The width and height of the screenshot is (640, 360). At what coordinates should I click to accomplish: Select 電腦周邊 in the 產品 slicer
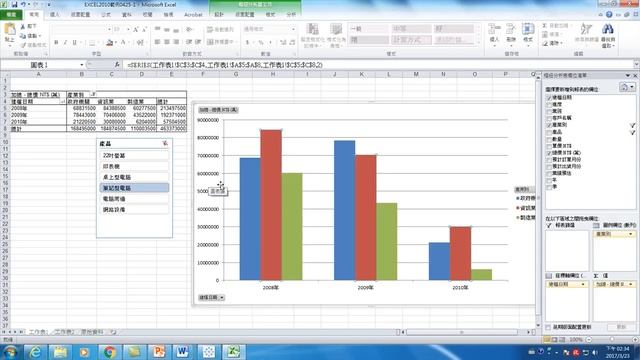(x=134, y=199)
